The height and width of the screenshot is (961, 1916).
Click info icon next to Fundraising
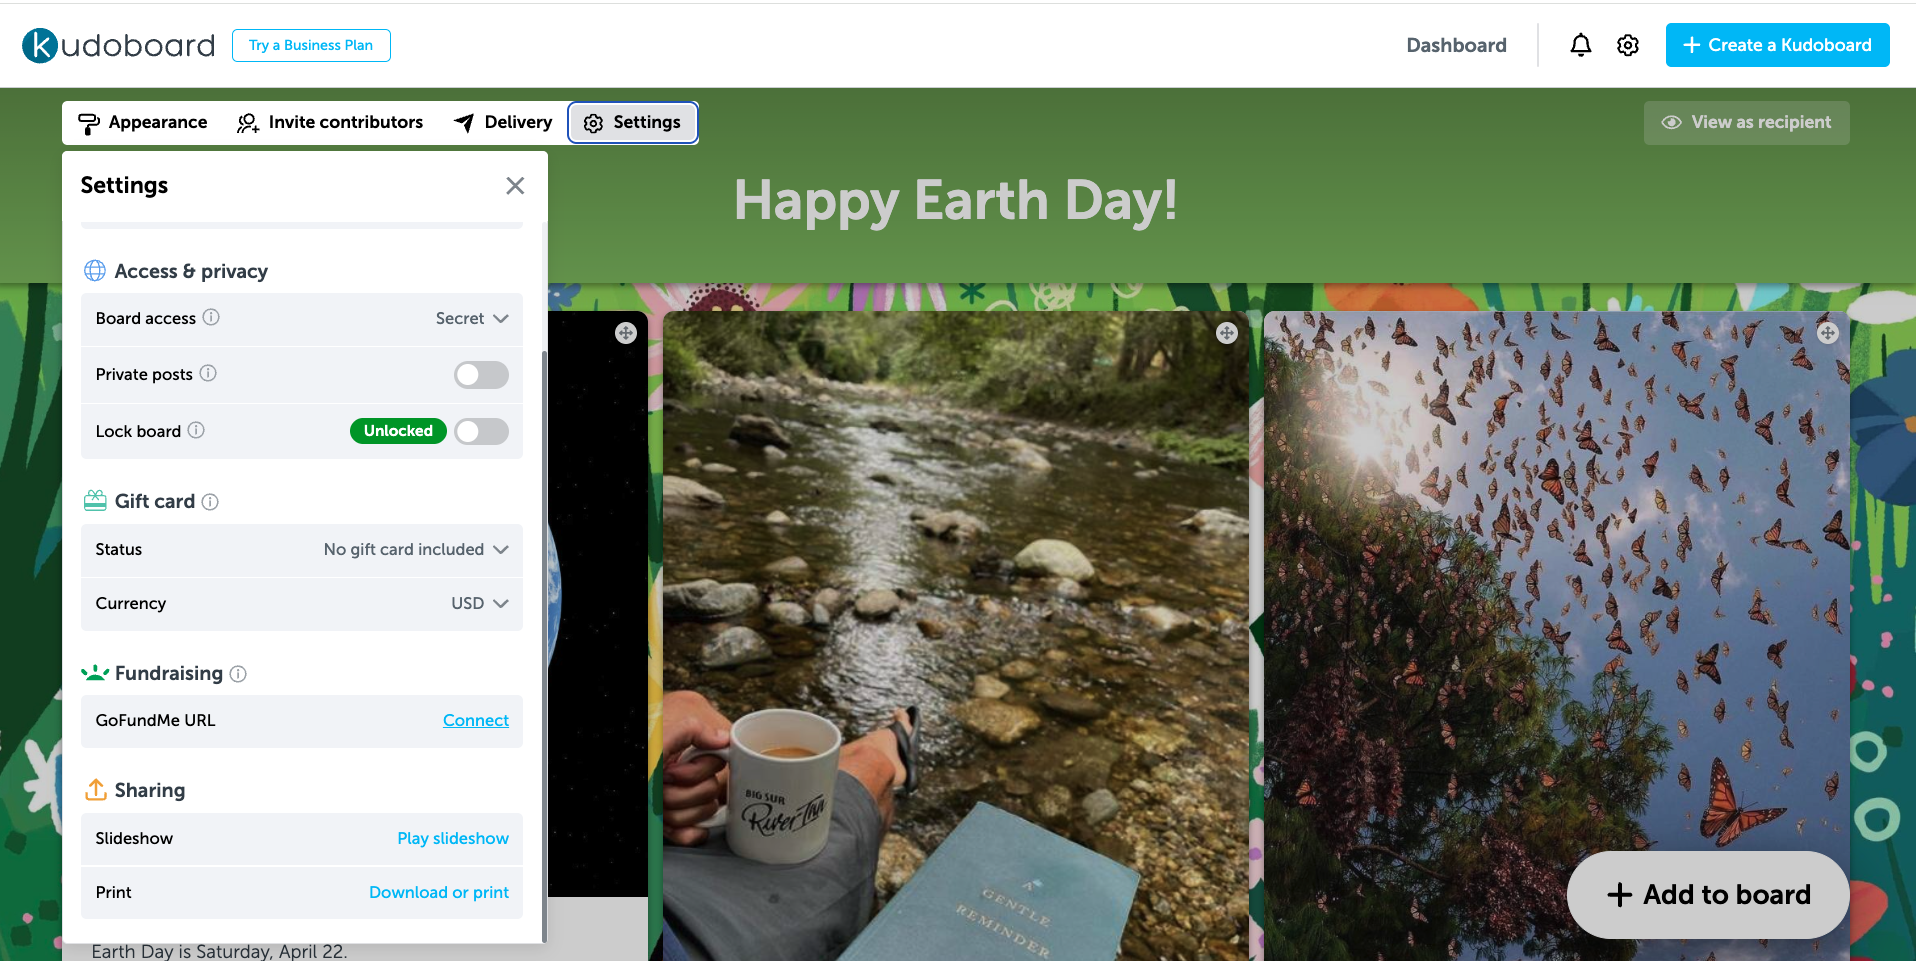pyautogui.click(x=238, y=674)
